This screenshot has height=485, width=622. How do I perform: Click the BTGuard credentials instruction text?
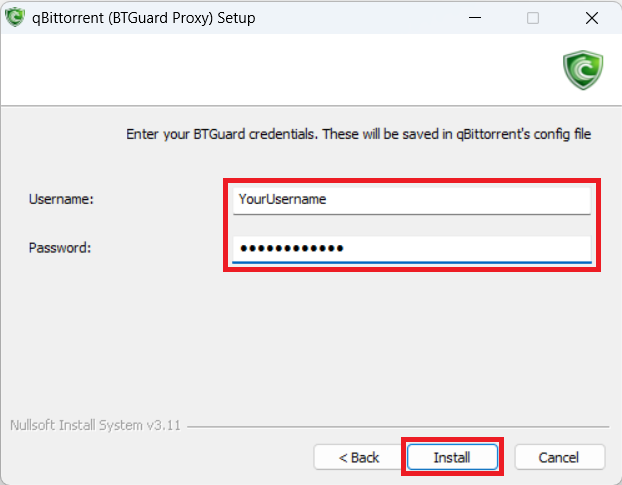point(359,133)
